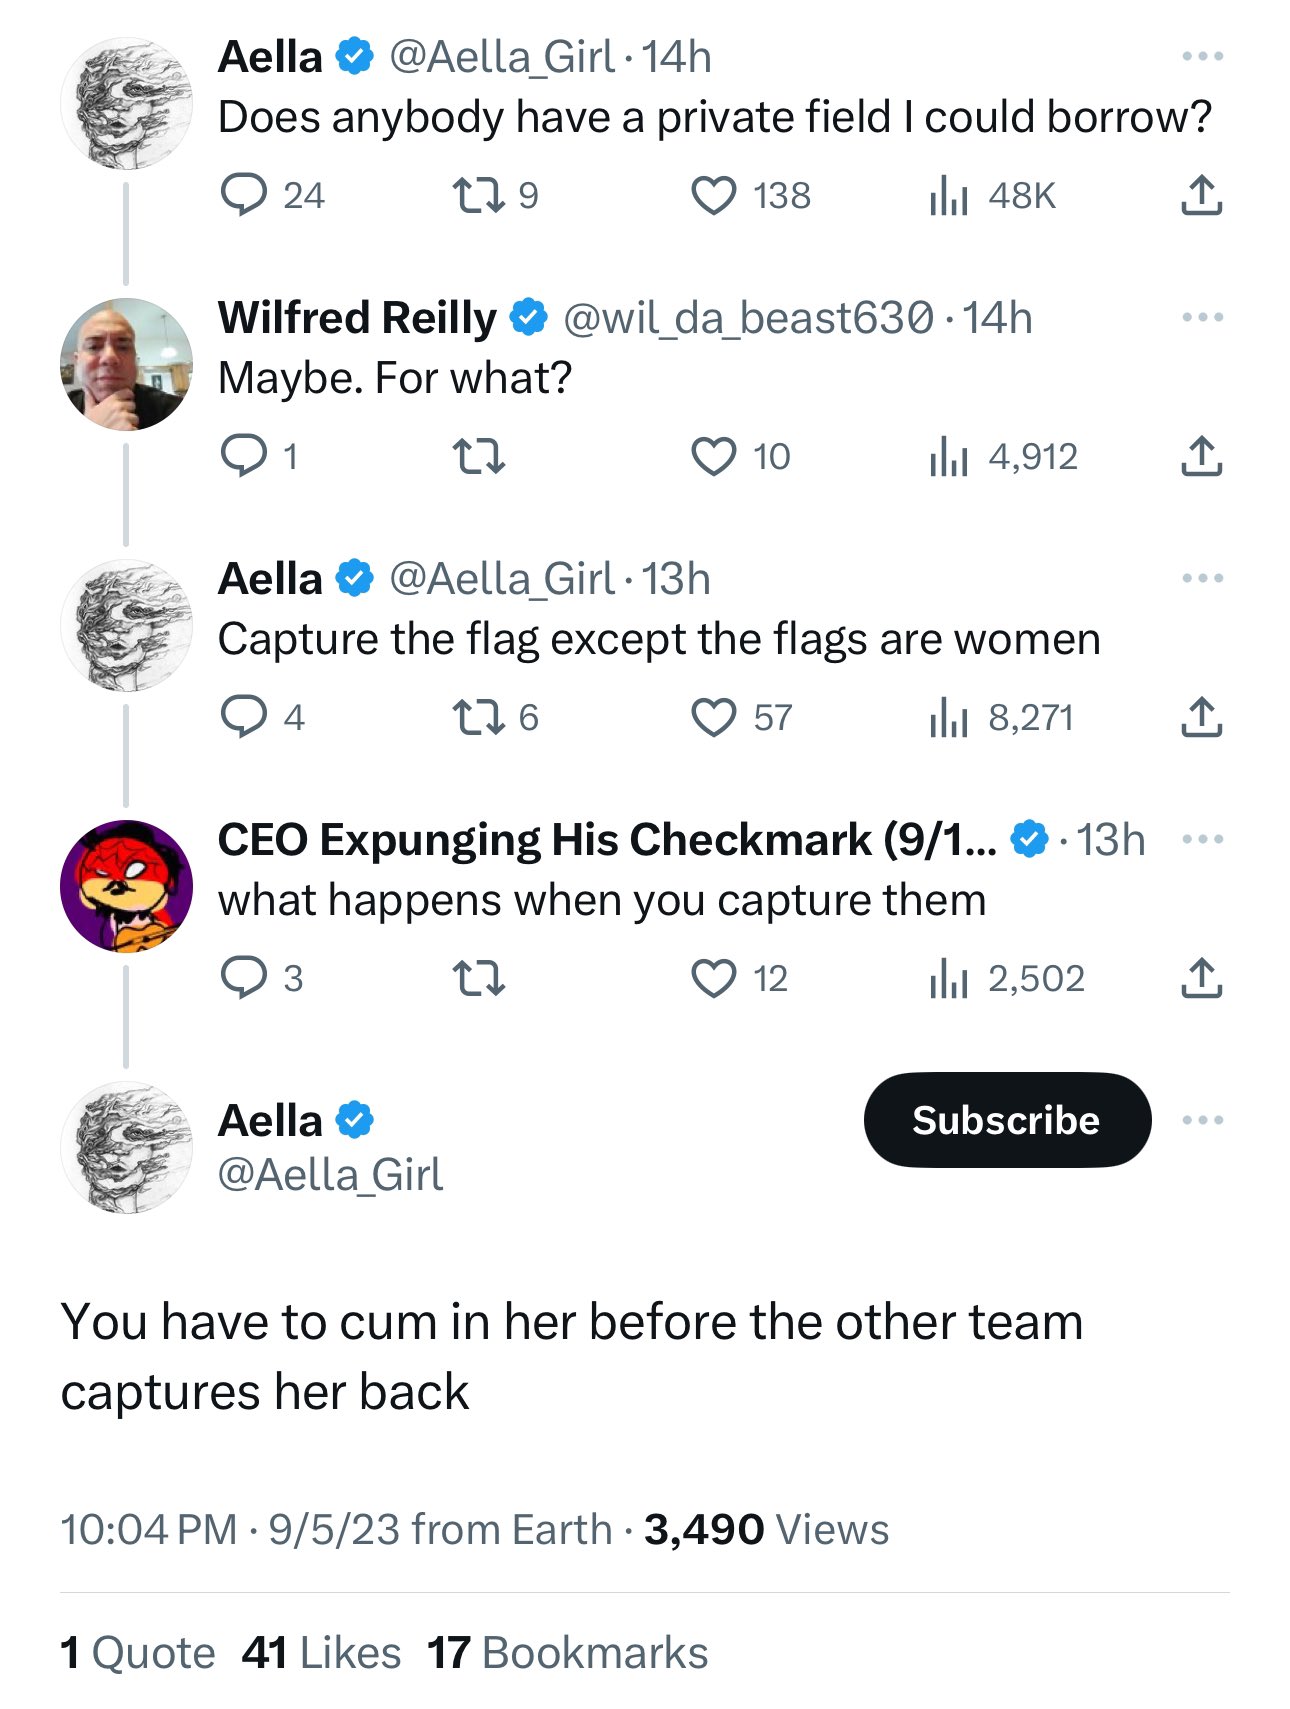
Task: View the 17 Bookmarks count
Action: [567, 1653]
